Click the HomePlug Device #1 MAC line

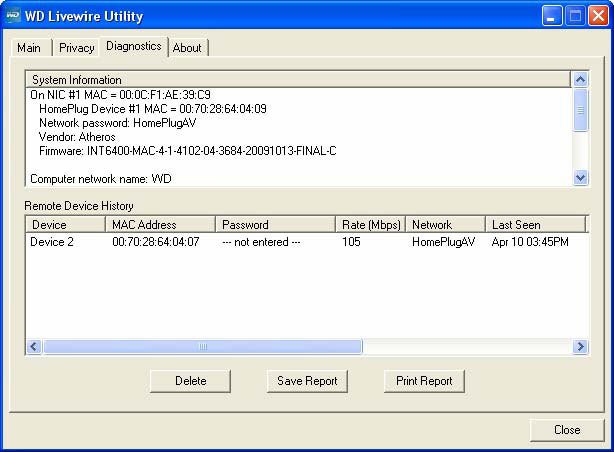[153, 109]
